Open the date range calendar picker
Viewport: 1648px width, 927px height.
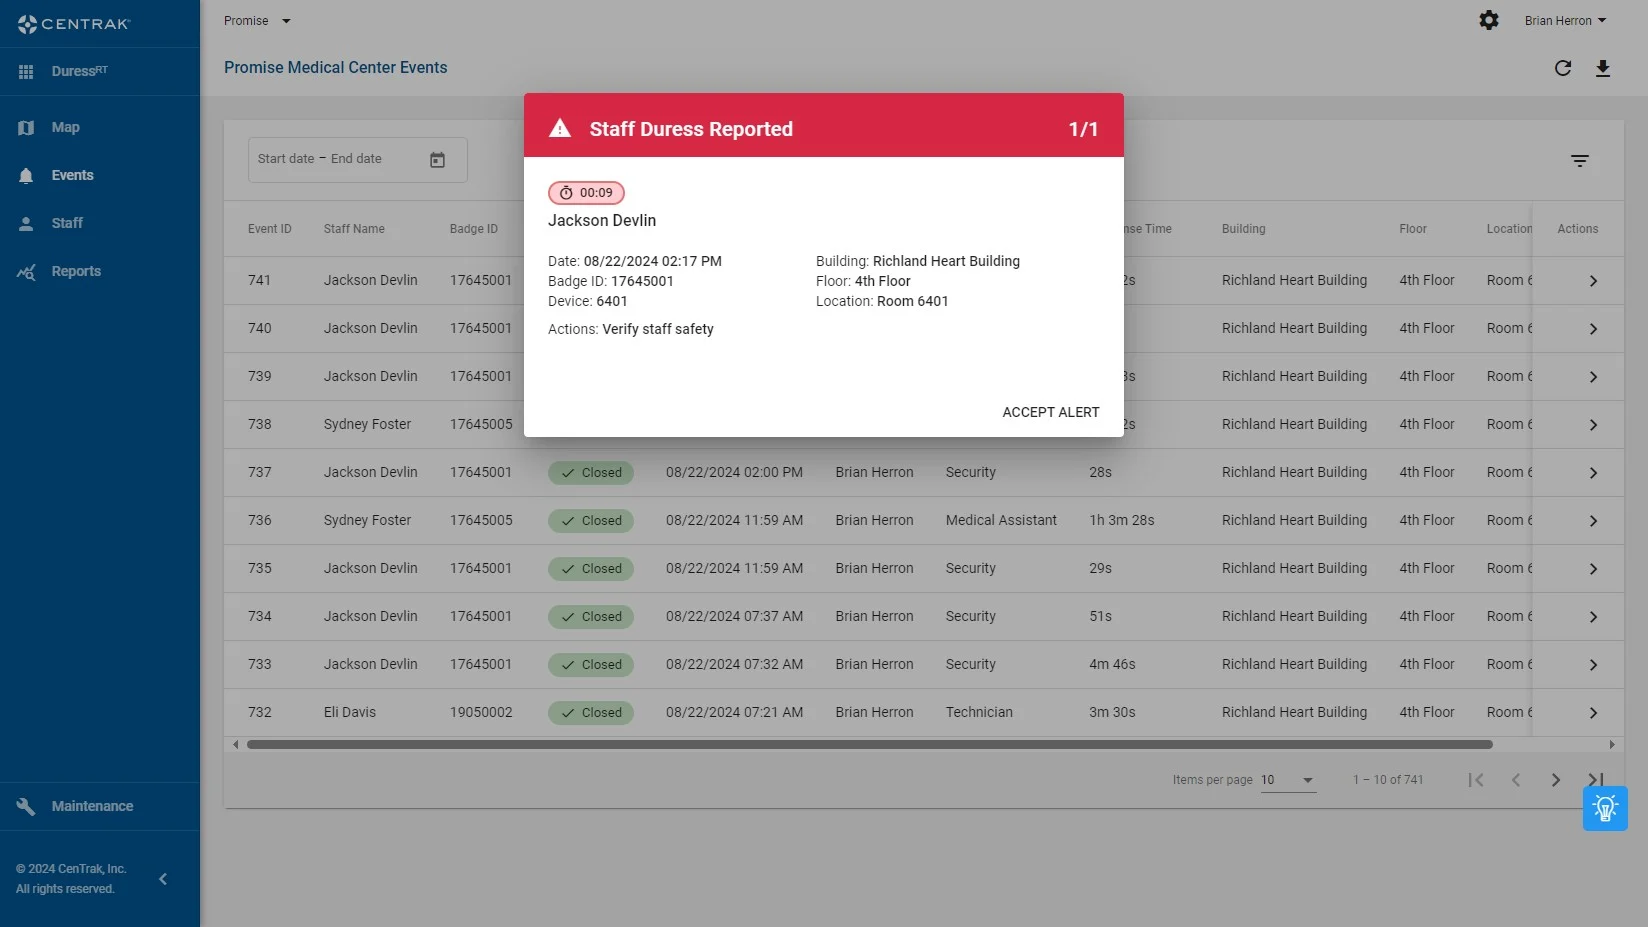click(x=437, y=160)
